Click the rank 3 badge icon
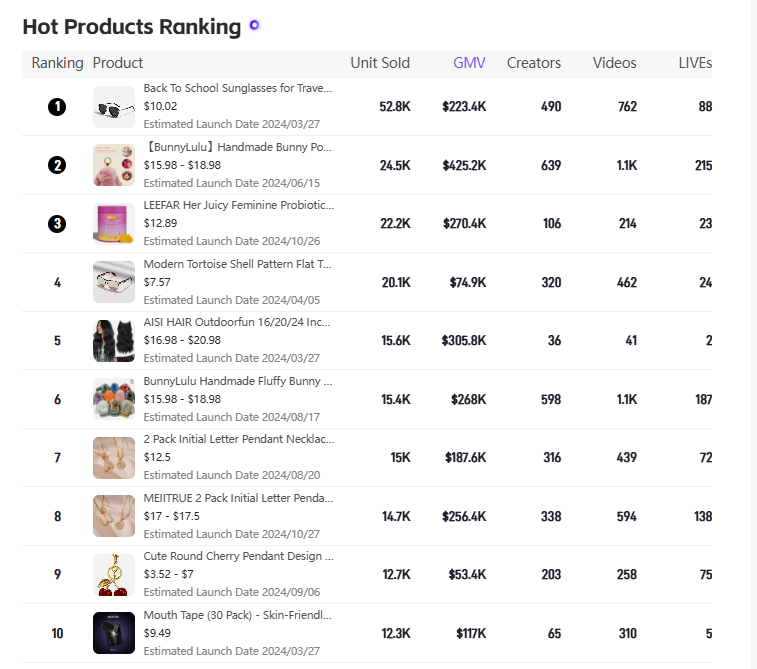The width and height of the screenshot is (757, 669). (57, 223)
